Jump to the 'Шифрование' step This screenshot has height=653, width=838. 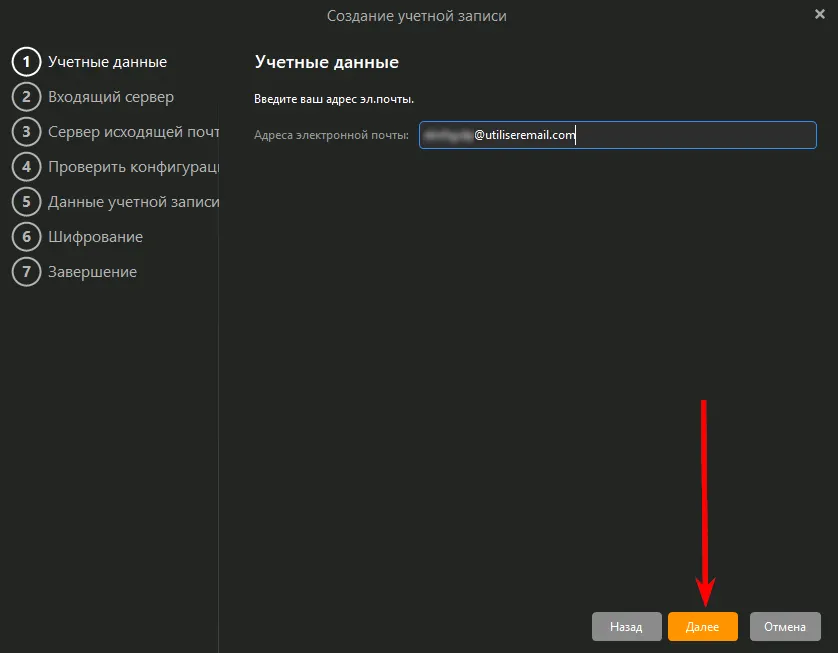tap(95, 237)
